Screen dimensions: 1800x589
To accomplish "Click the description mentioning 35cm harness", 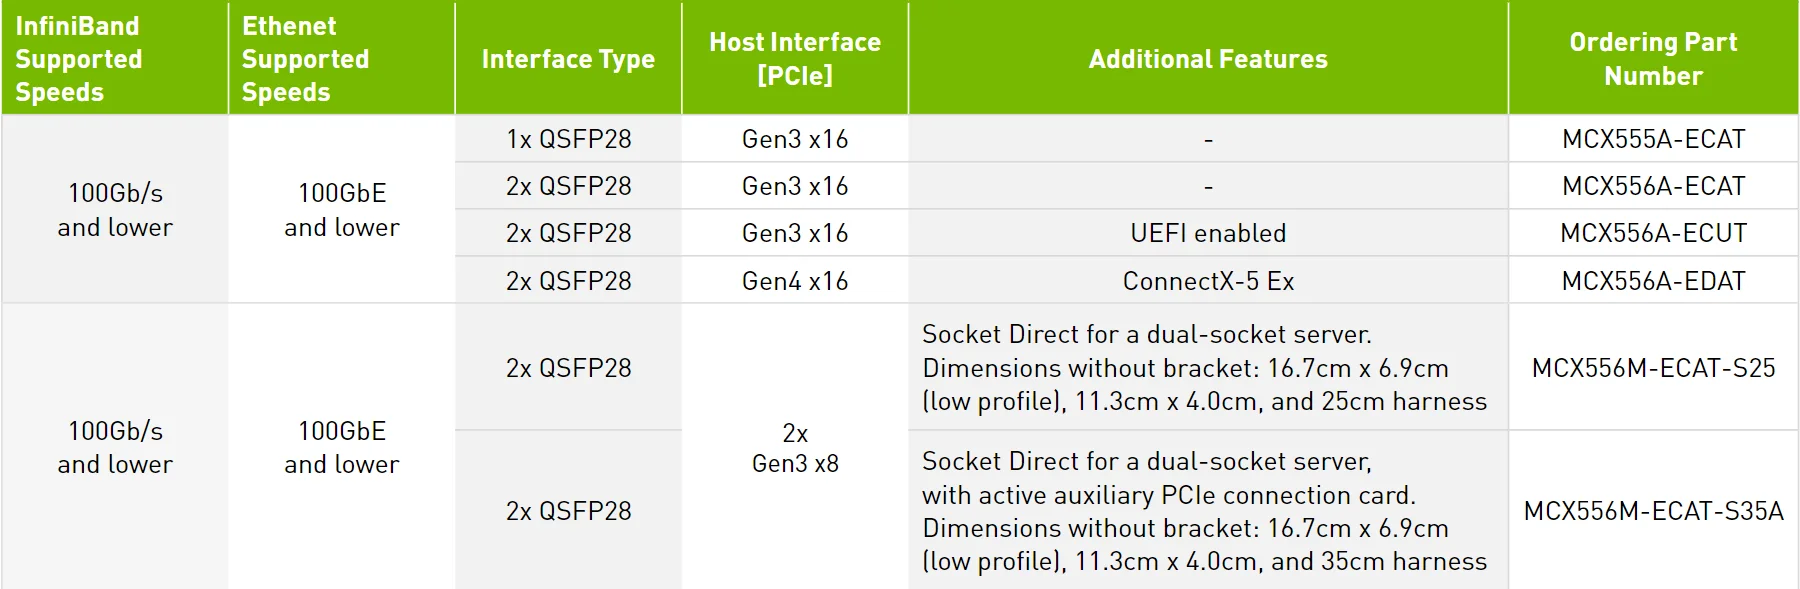I will point(1204,511).
